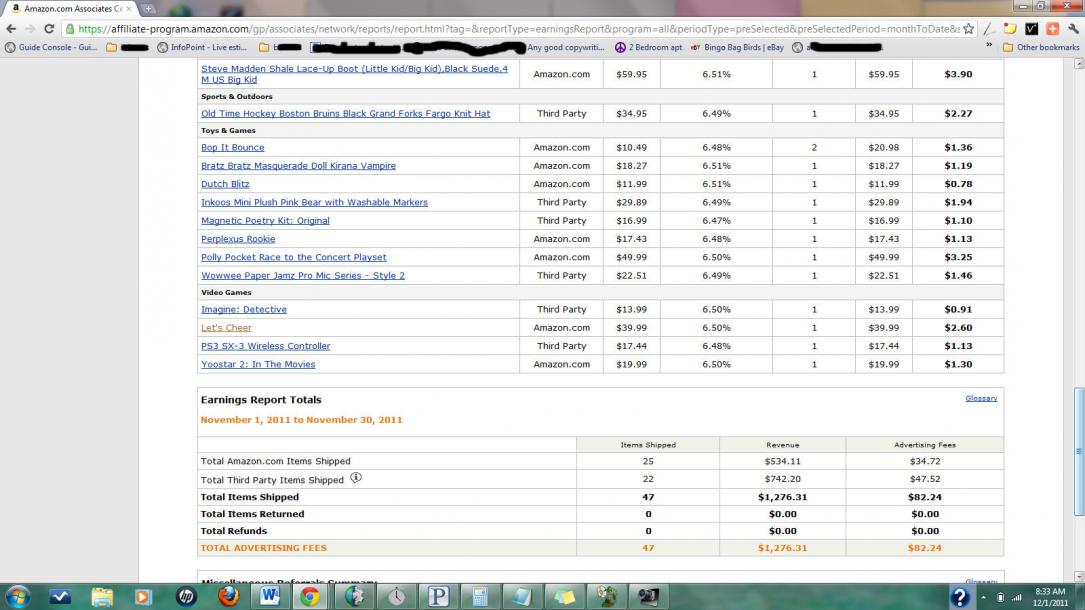
Task: Show hidden bookmarks with the double chevron
Action: [x=989, y=46]
